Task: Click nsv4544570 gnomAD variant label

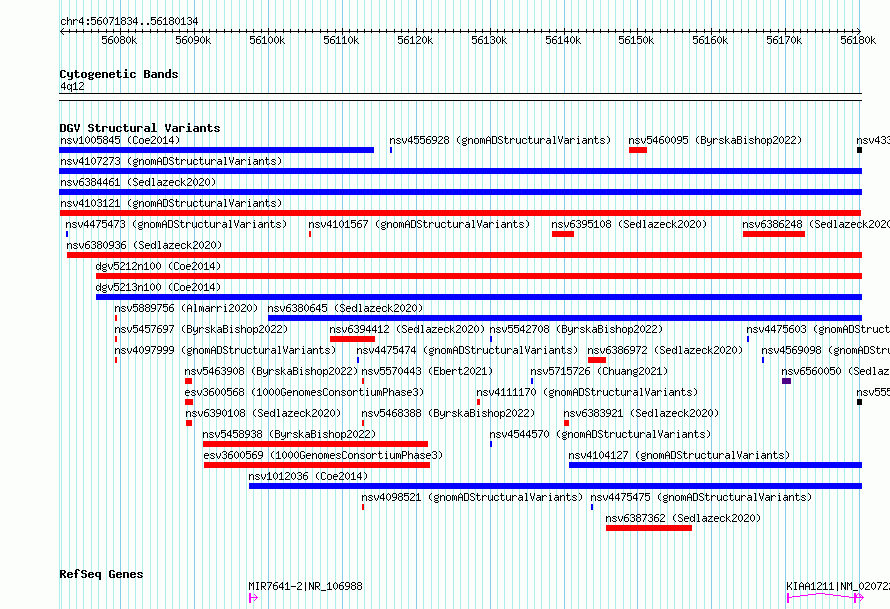Action: (600, 434)
